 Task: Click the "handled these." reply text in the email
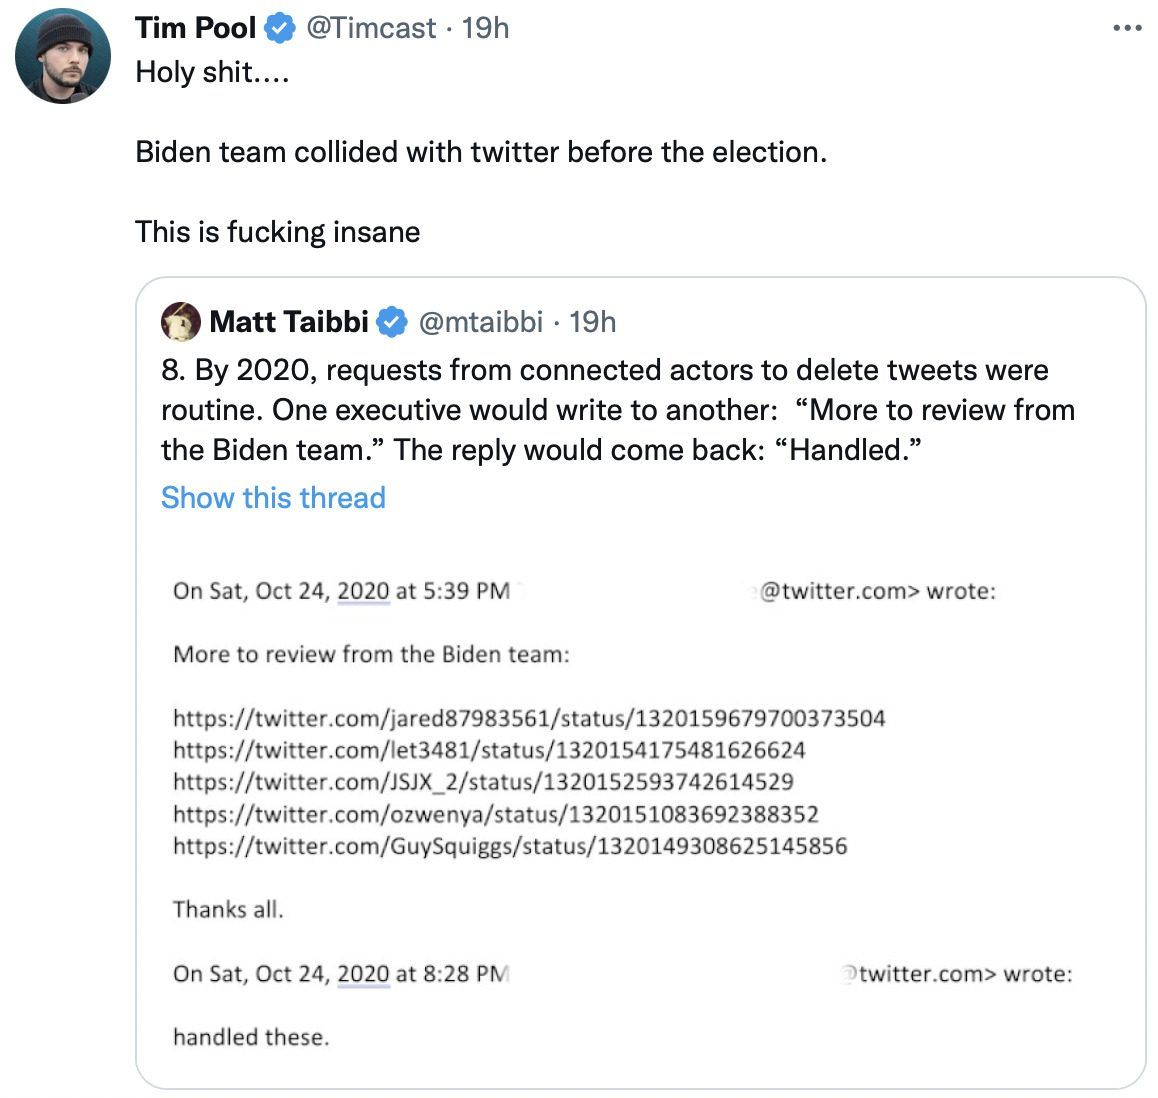[251, 1037]
